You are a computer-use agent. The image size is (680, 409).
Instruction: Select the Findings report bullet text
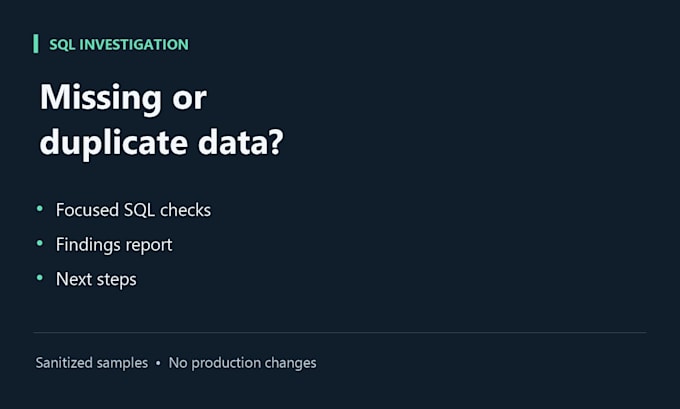[x=114, y=245]
